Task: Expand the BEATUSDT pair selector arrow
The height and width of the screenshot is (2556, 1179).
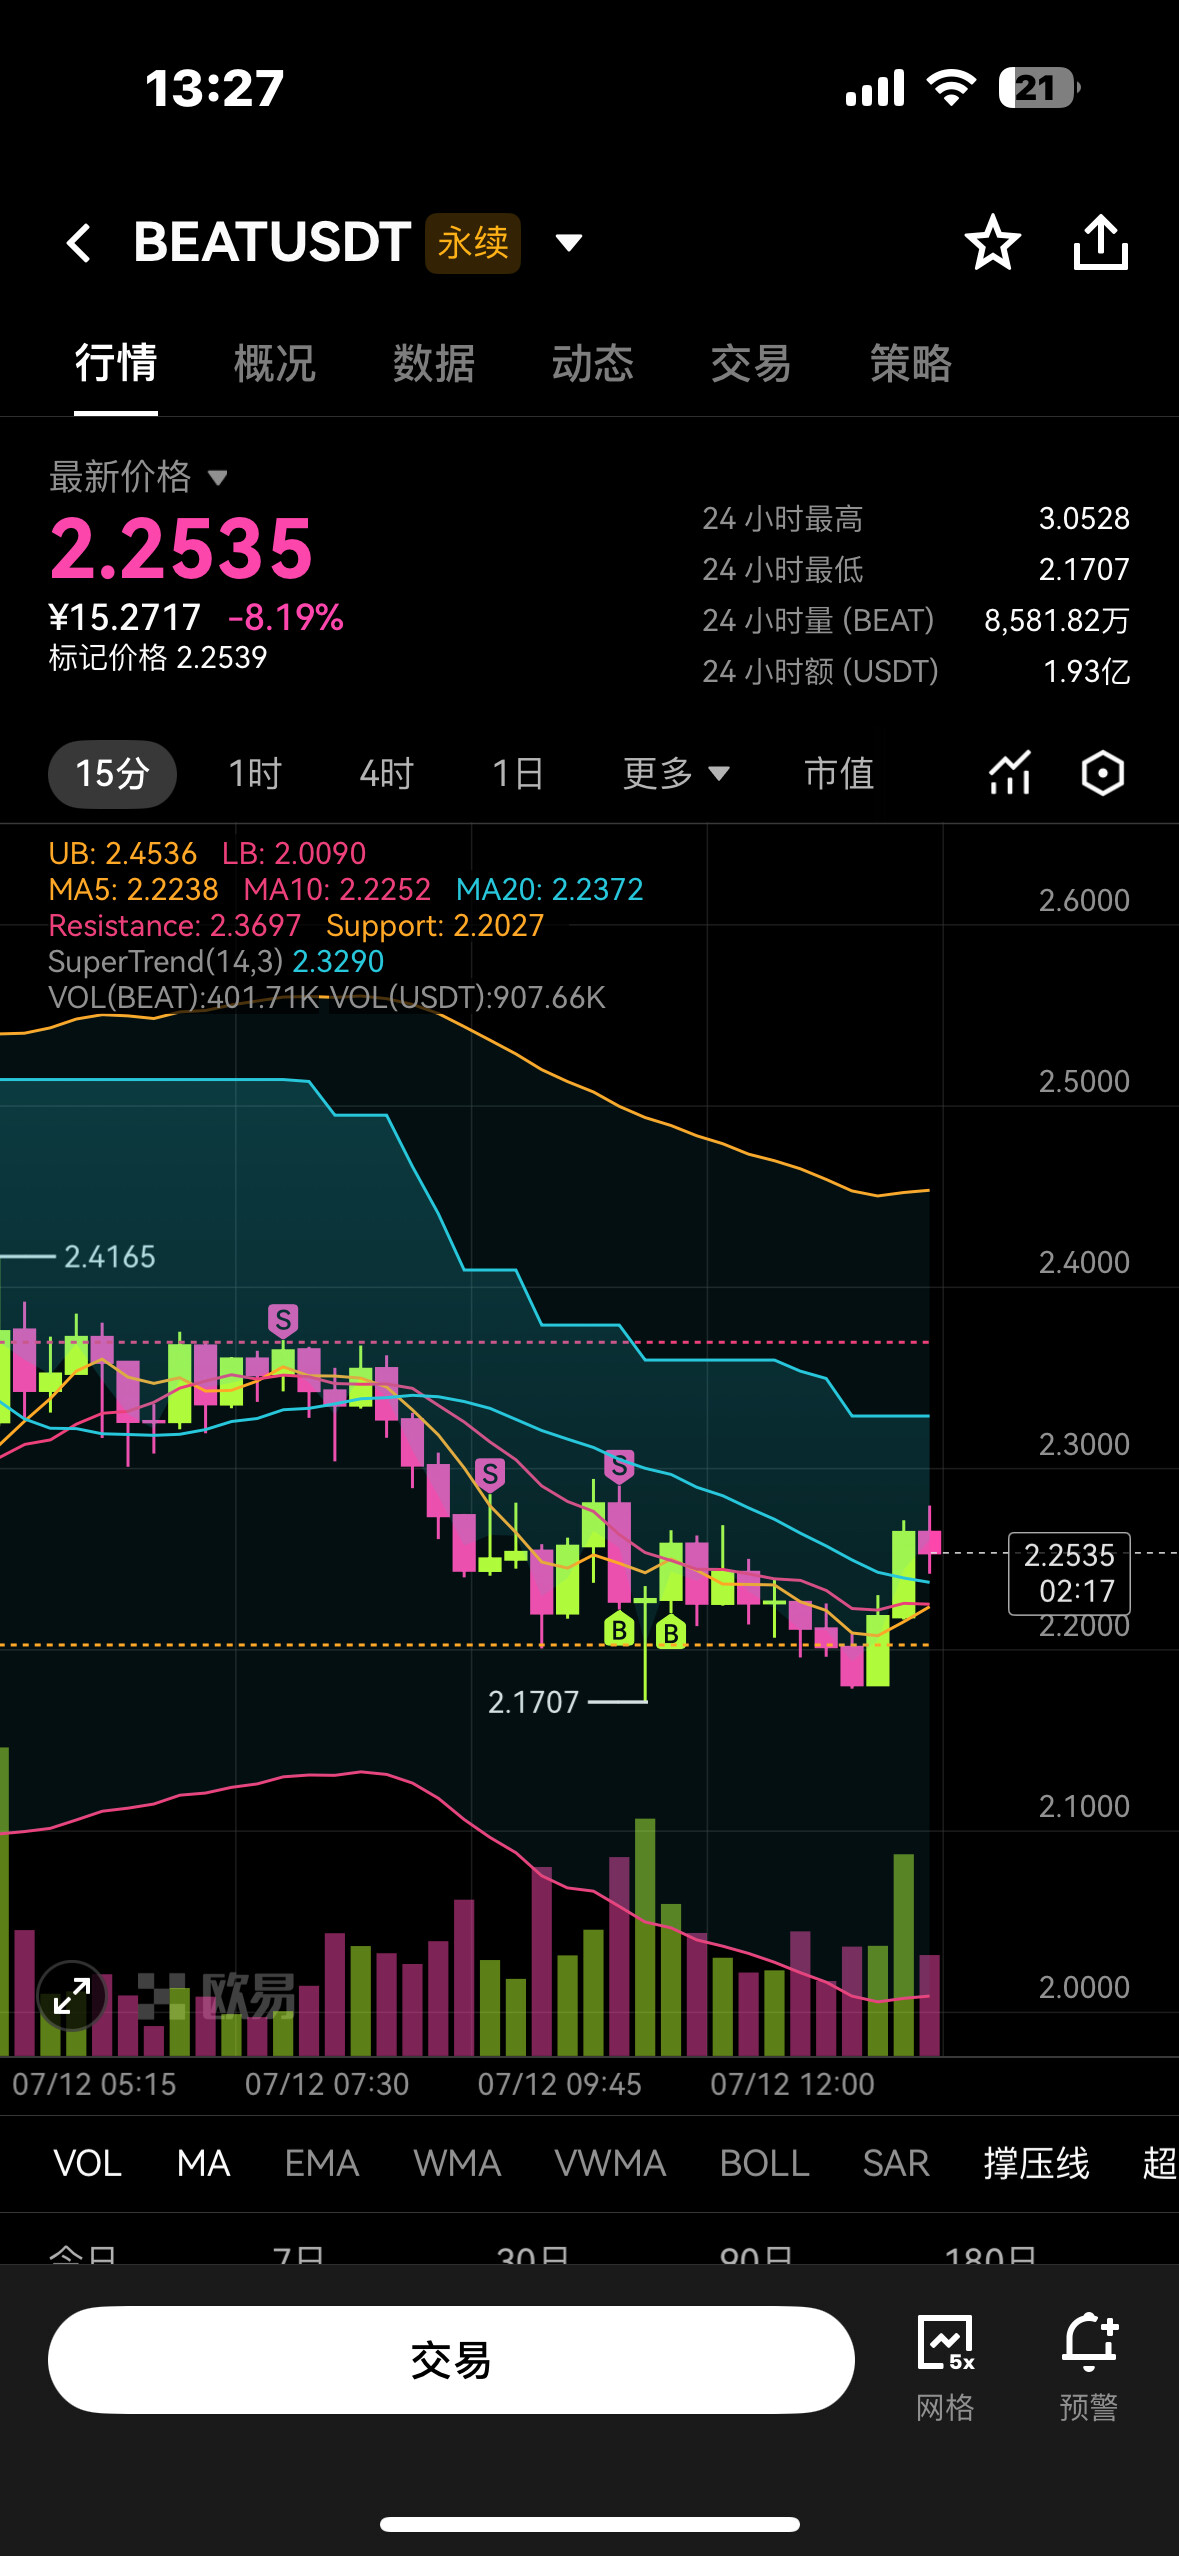Action: (569, 243)
